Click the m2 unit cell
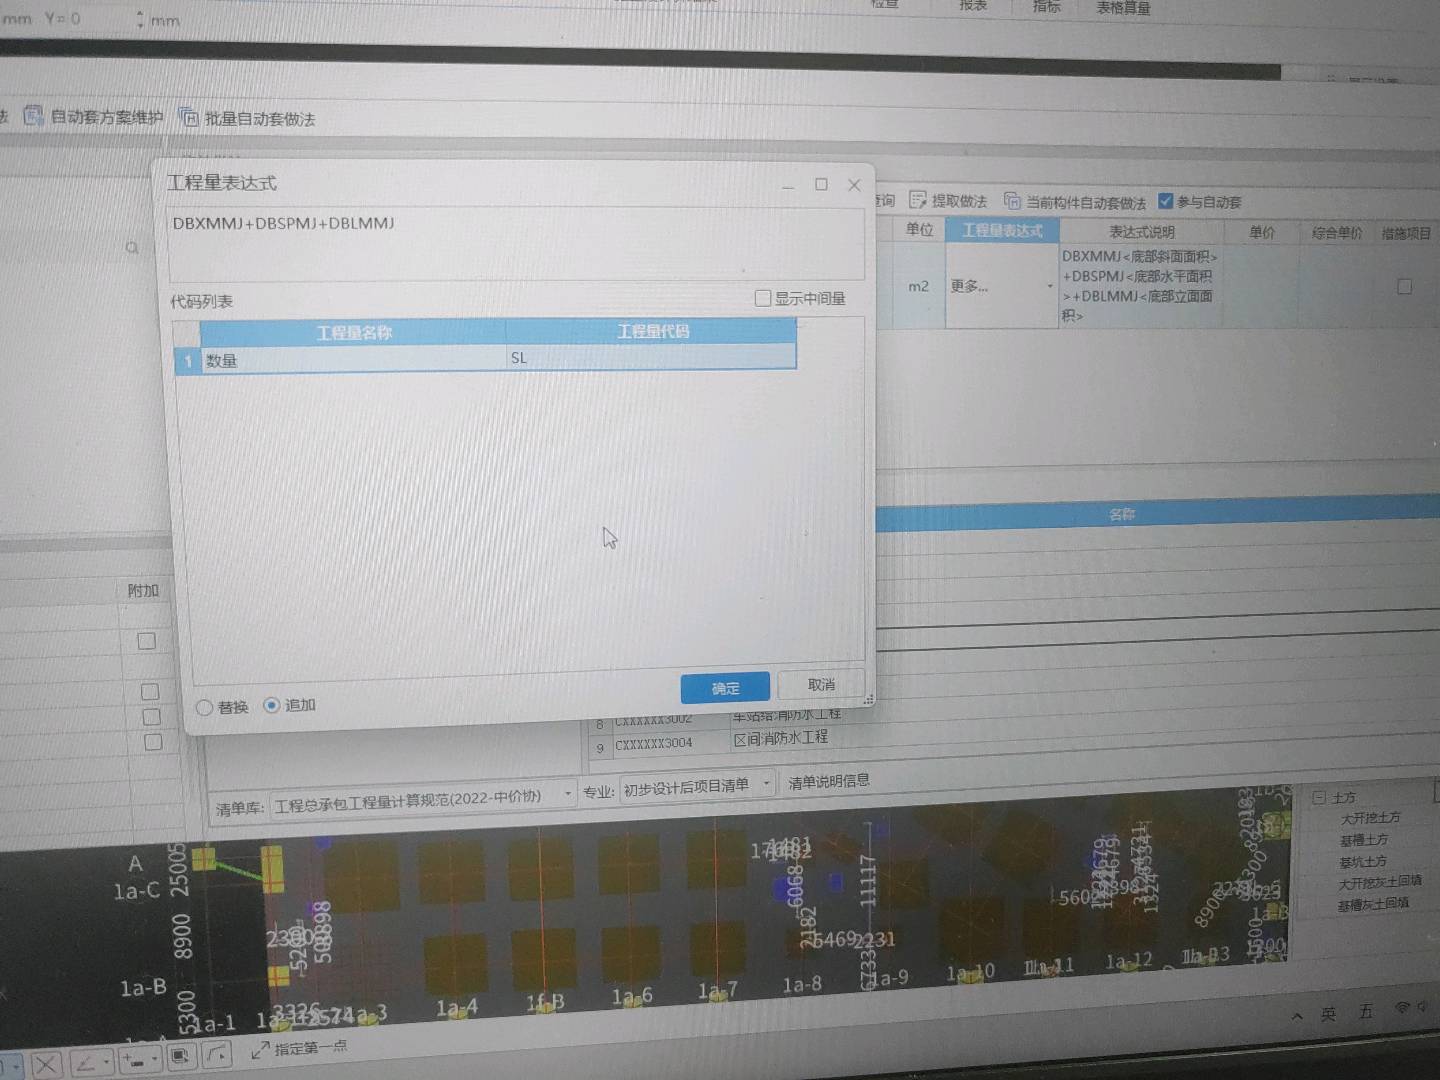This screenshot has width=1440, height=1080. (x=918, y=286)
